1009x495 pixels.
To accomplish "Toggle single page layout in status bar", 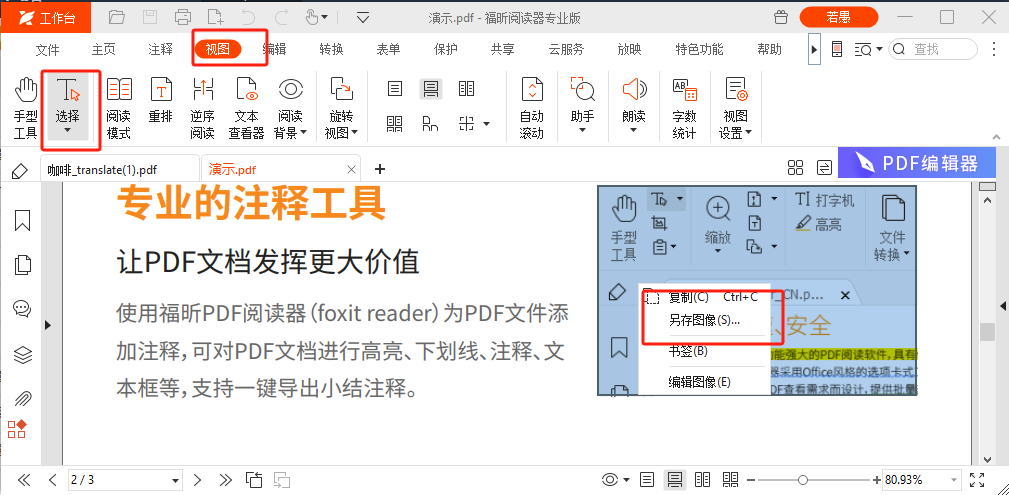I will pyautogui.click(x=647, y=480).
